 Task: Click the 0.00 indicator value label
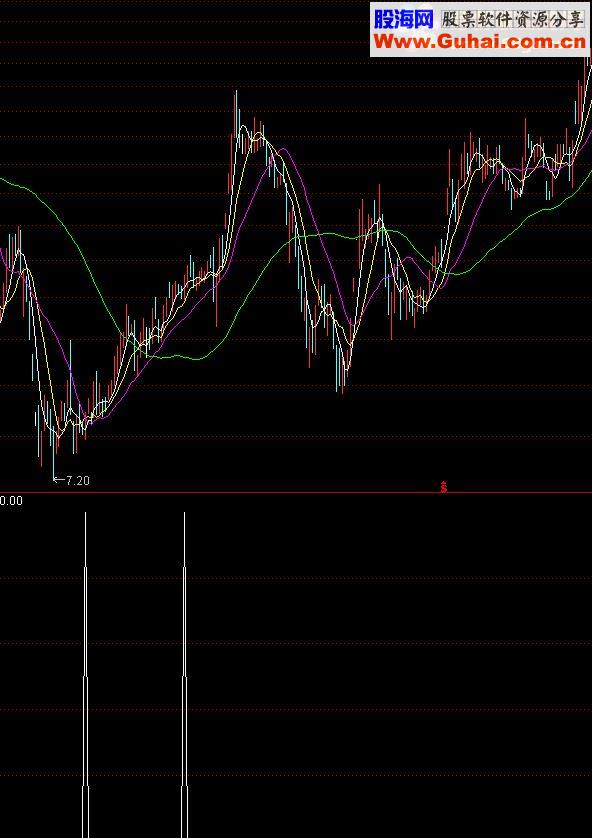[x=11, y=501]
